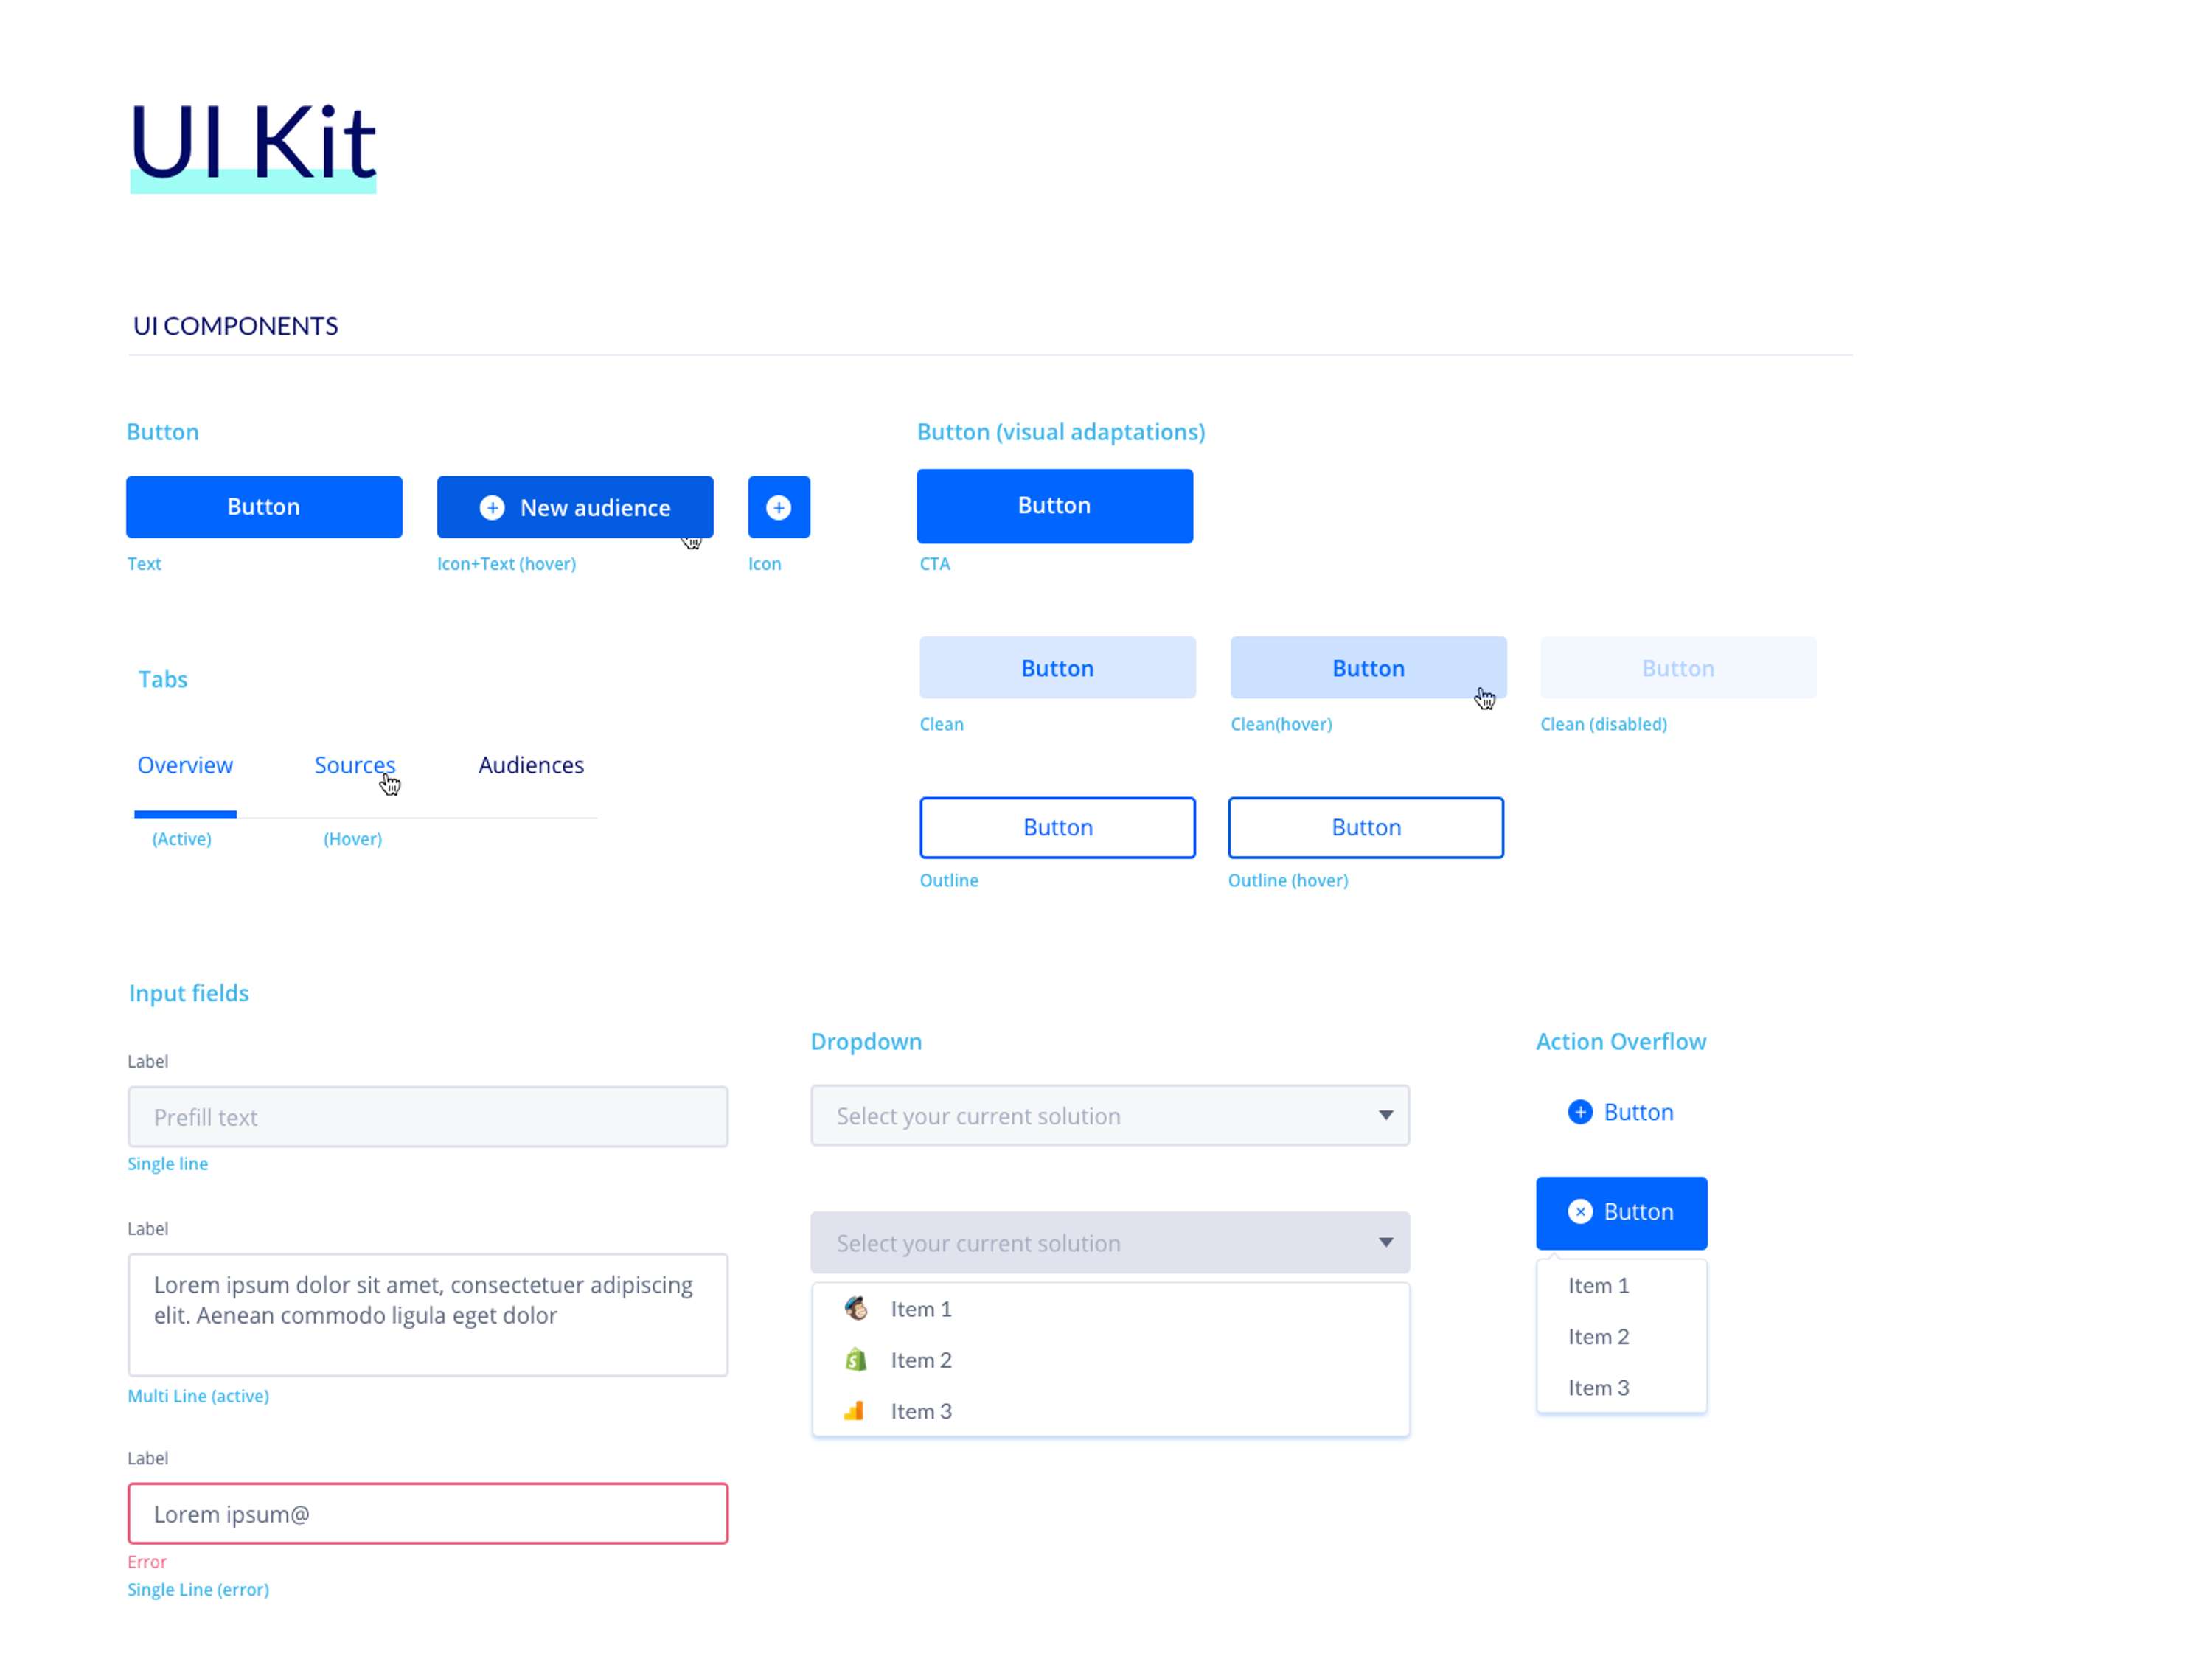Click the arrow of the closed solution dropdown

click(1386, 1115)
